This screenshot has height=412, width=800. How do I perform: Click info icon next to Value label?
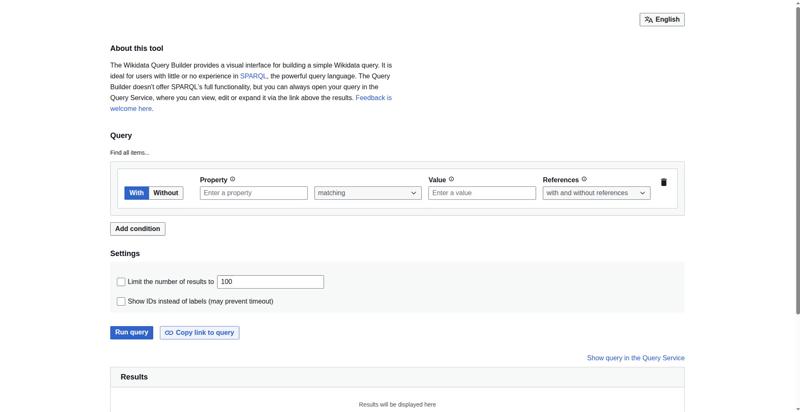click(x=451, y=180)
